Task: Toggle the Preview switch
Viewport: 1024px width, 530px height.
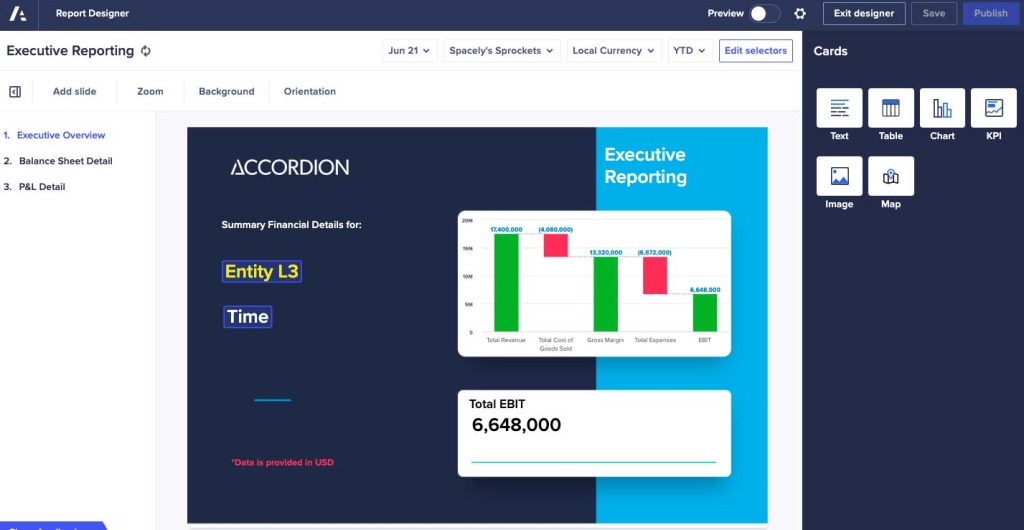Action: click(764, 14)
